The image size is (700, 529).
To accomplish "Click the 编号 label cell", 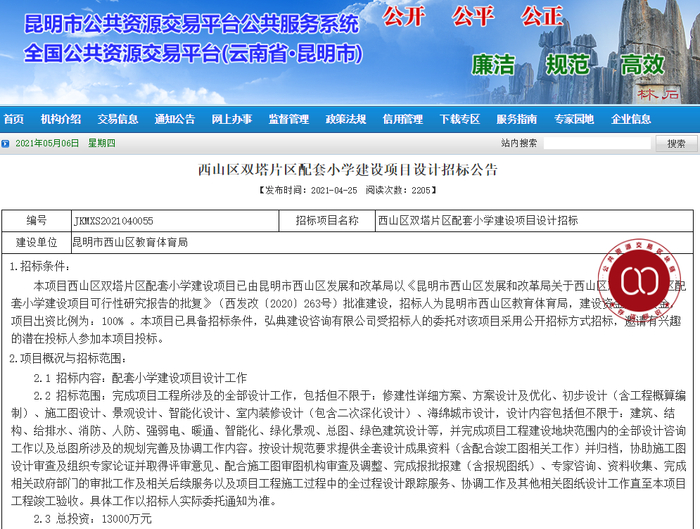I will click(x=37, y=221).
